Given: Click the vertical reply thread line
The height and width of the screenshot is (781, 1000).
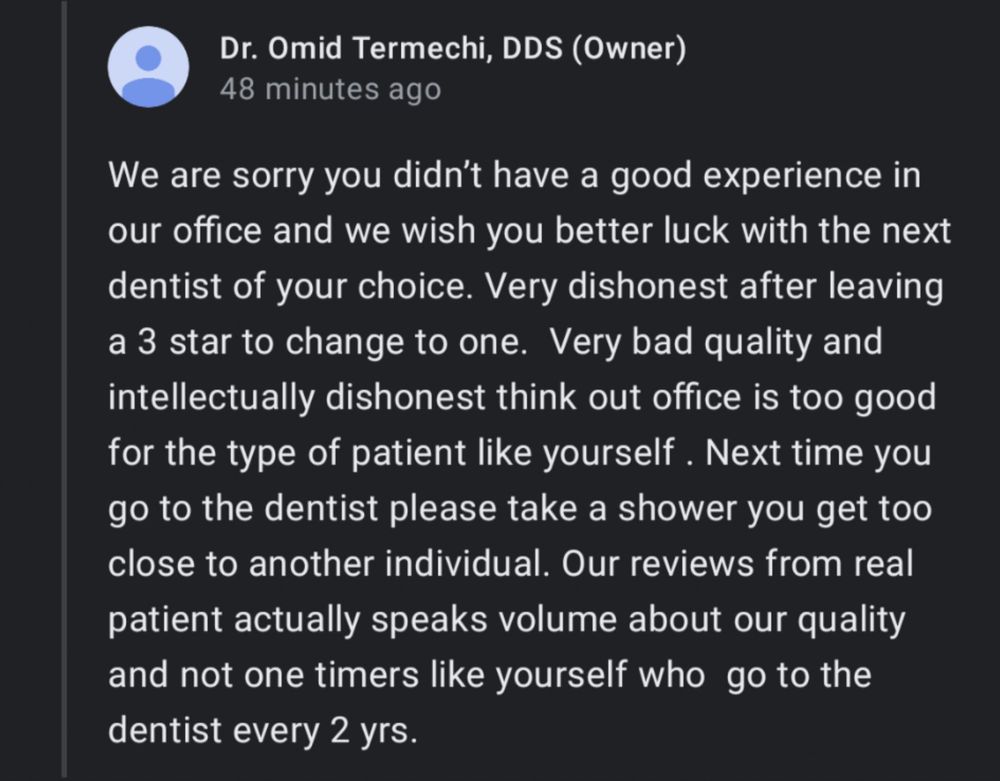Looking at the screenshot, I should click(x=64, y=390).
